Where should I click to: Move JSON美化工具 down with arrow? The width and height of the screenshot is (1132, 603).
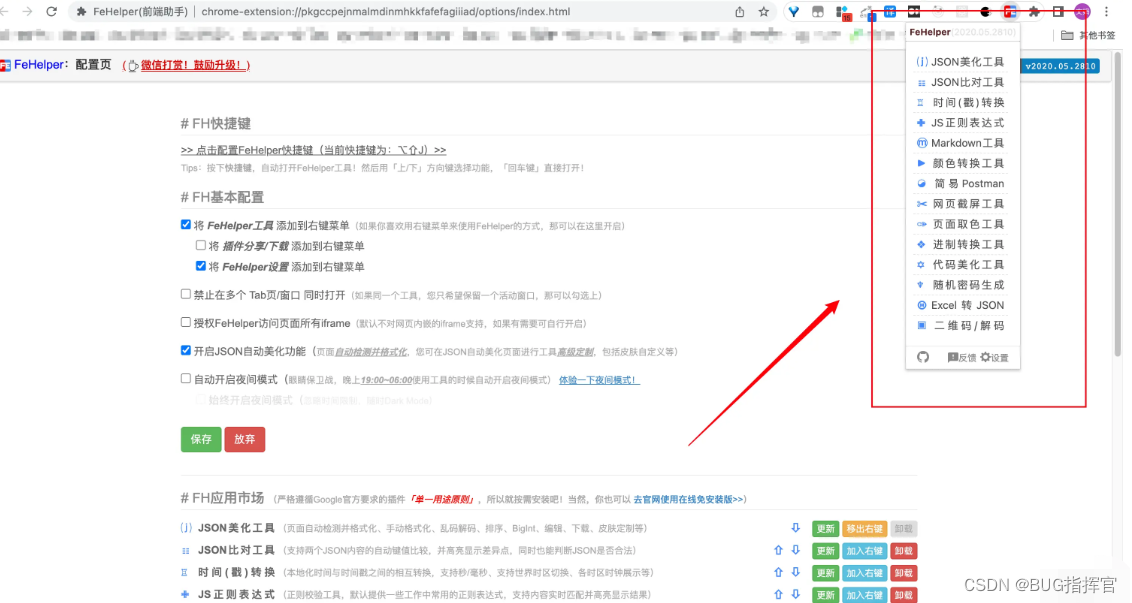[x=796, y=528]
